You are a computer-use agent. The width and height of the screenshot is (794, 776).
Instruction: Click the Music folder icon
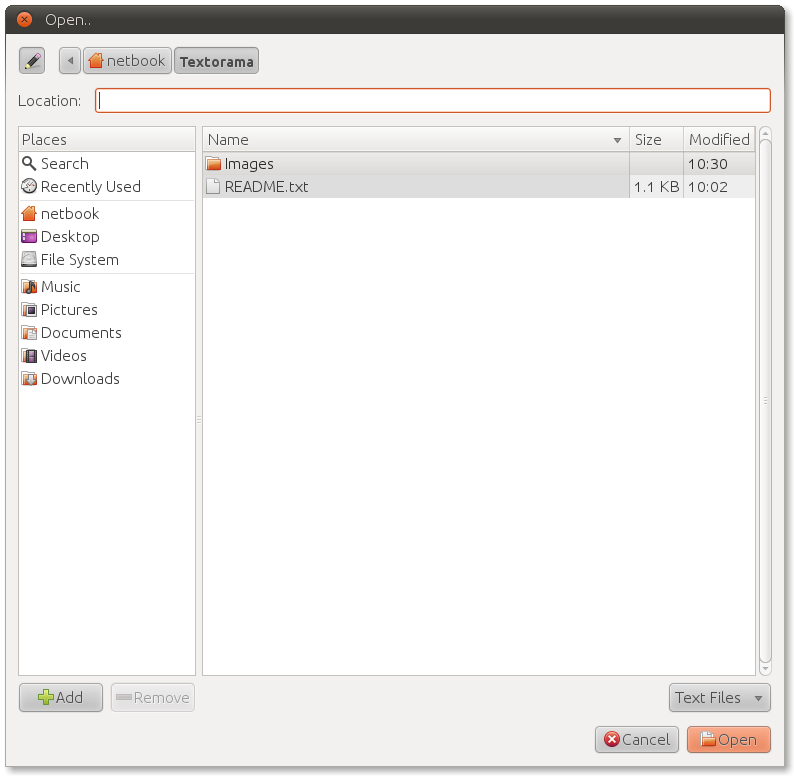[x=29, y=287]
